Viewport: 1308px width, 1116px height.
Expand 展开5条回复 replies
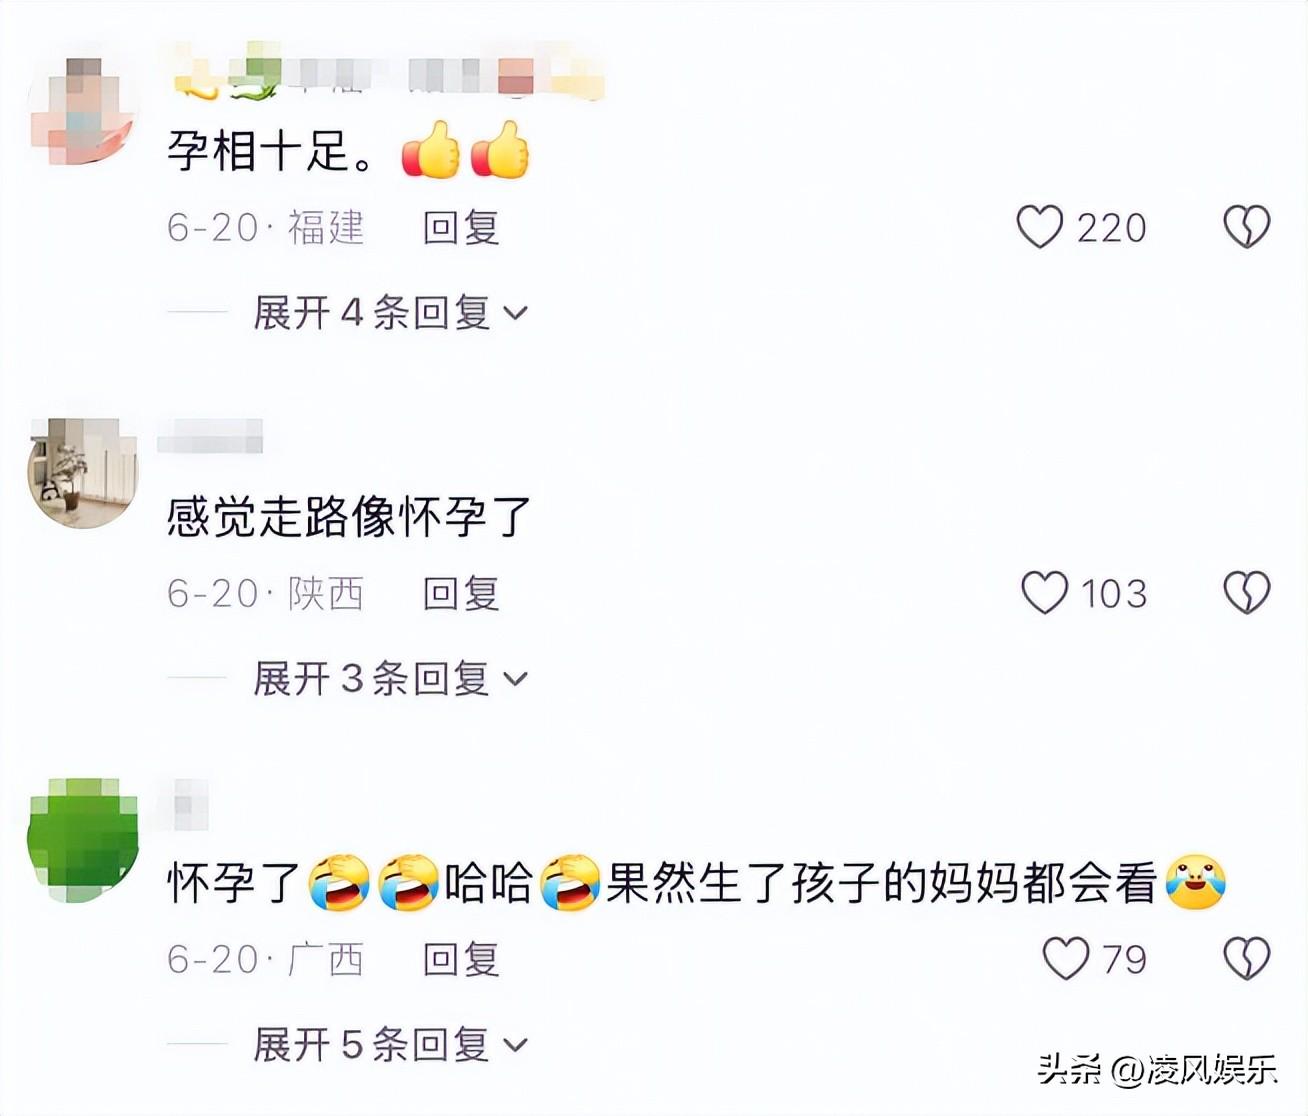click(390, 1045)
